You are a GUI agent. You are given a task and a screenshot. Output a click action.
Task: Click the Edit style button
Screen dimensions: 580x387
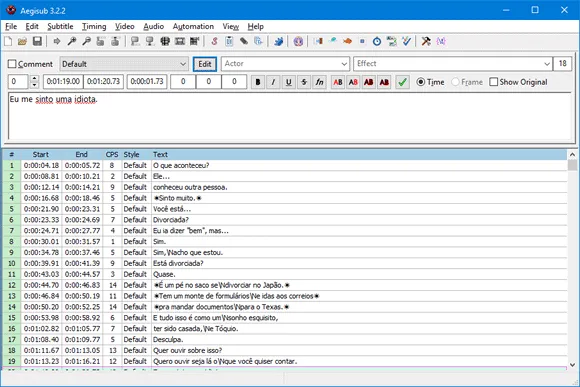click(205, 64)
